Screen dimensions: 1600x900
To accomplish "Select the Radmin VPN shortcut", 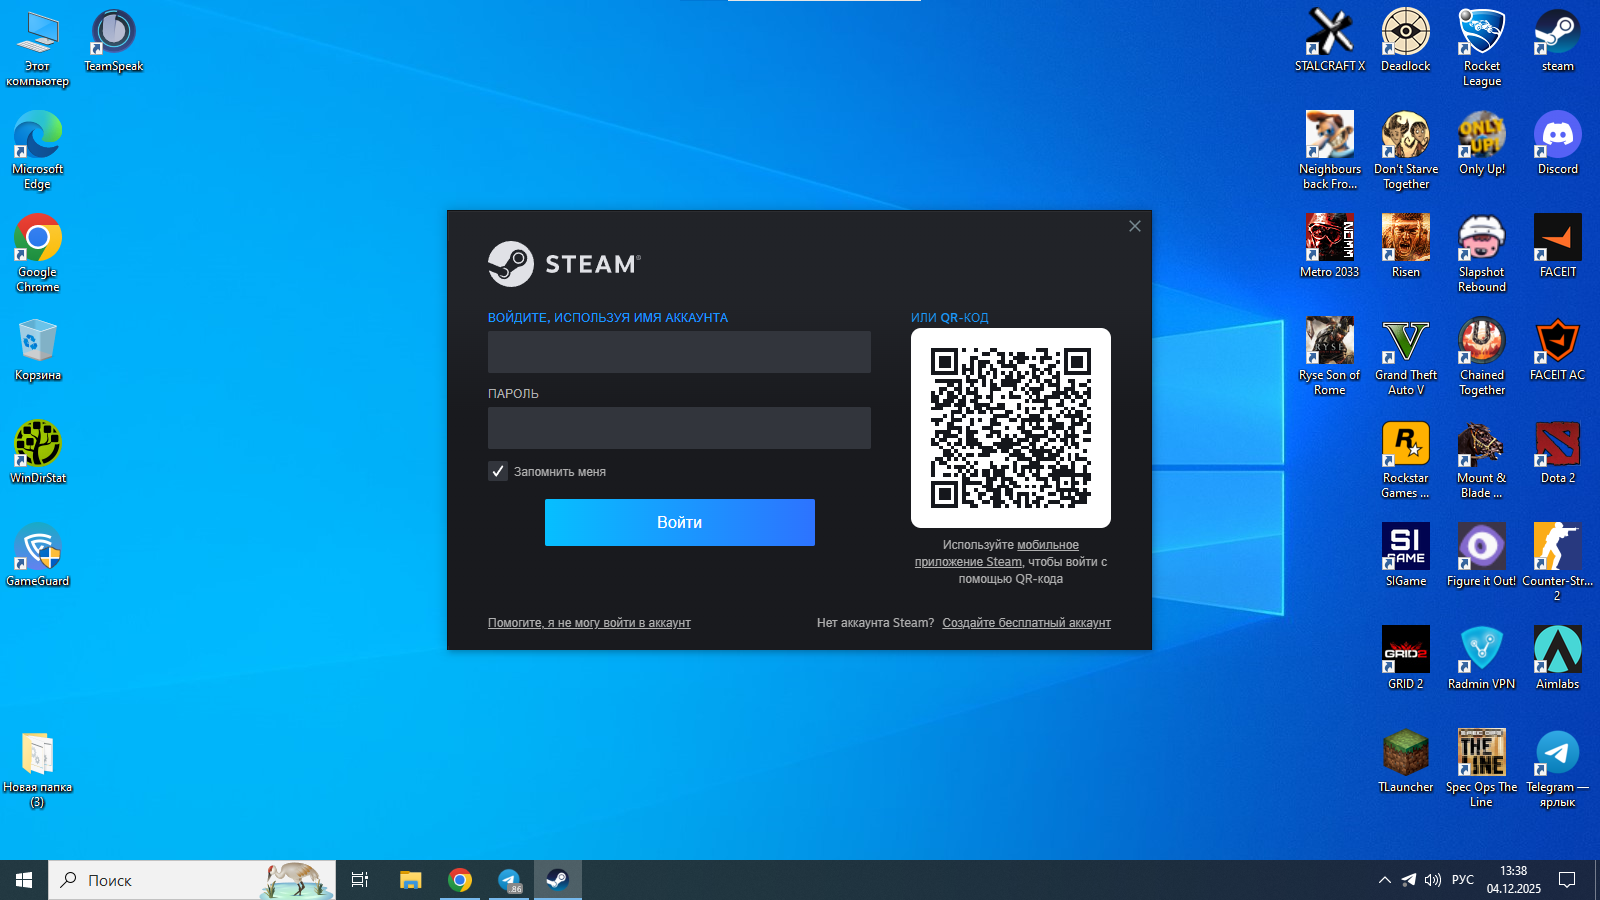I will (1482, 658).
